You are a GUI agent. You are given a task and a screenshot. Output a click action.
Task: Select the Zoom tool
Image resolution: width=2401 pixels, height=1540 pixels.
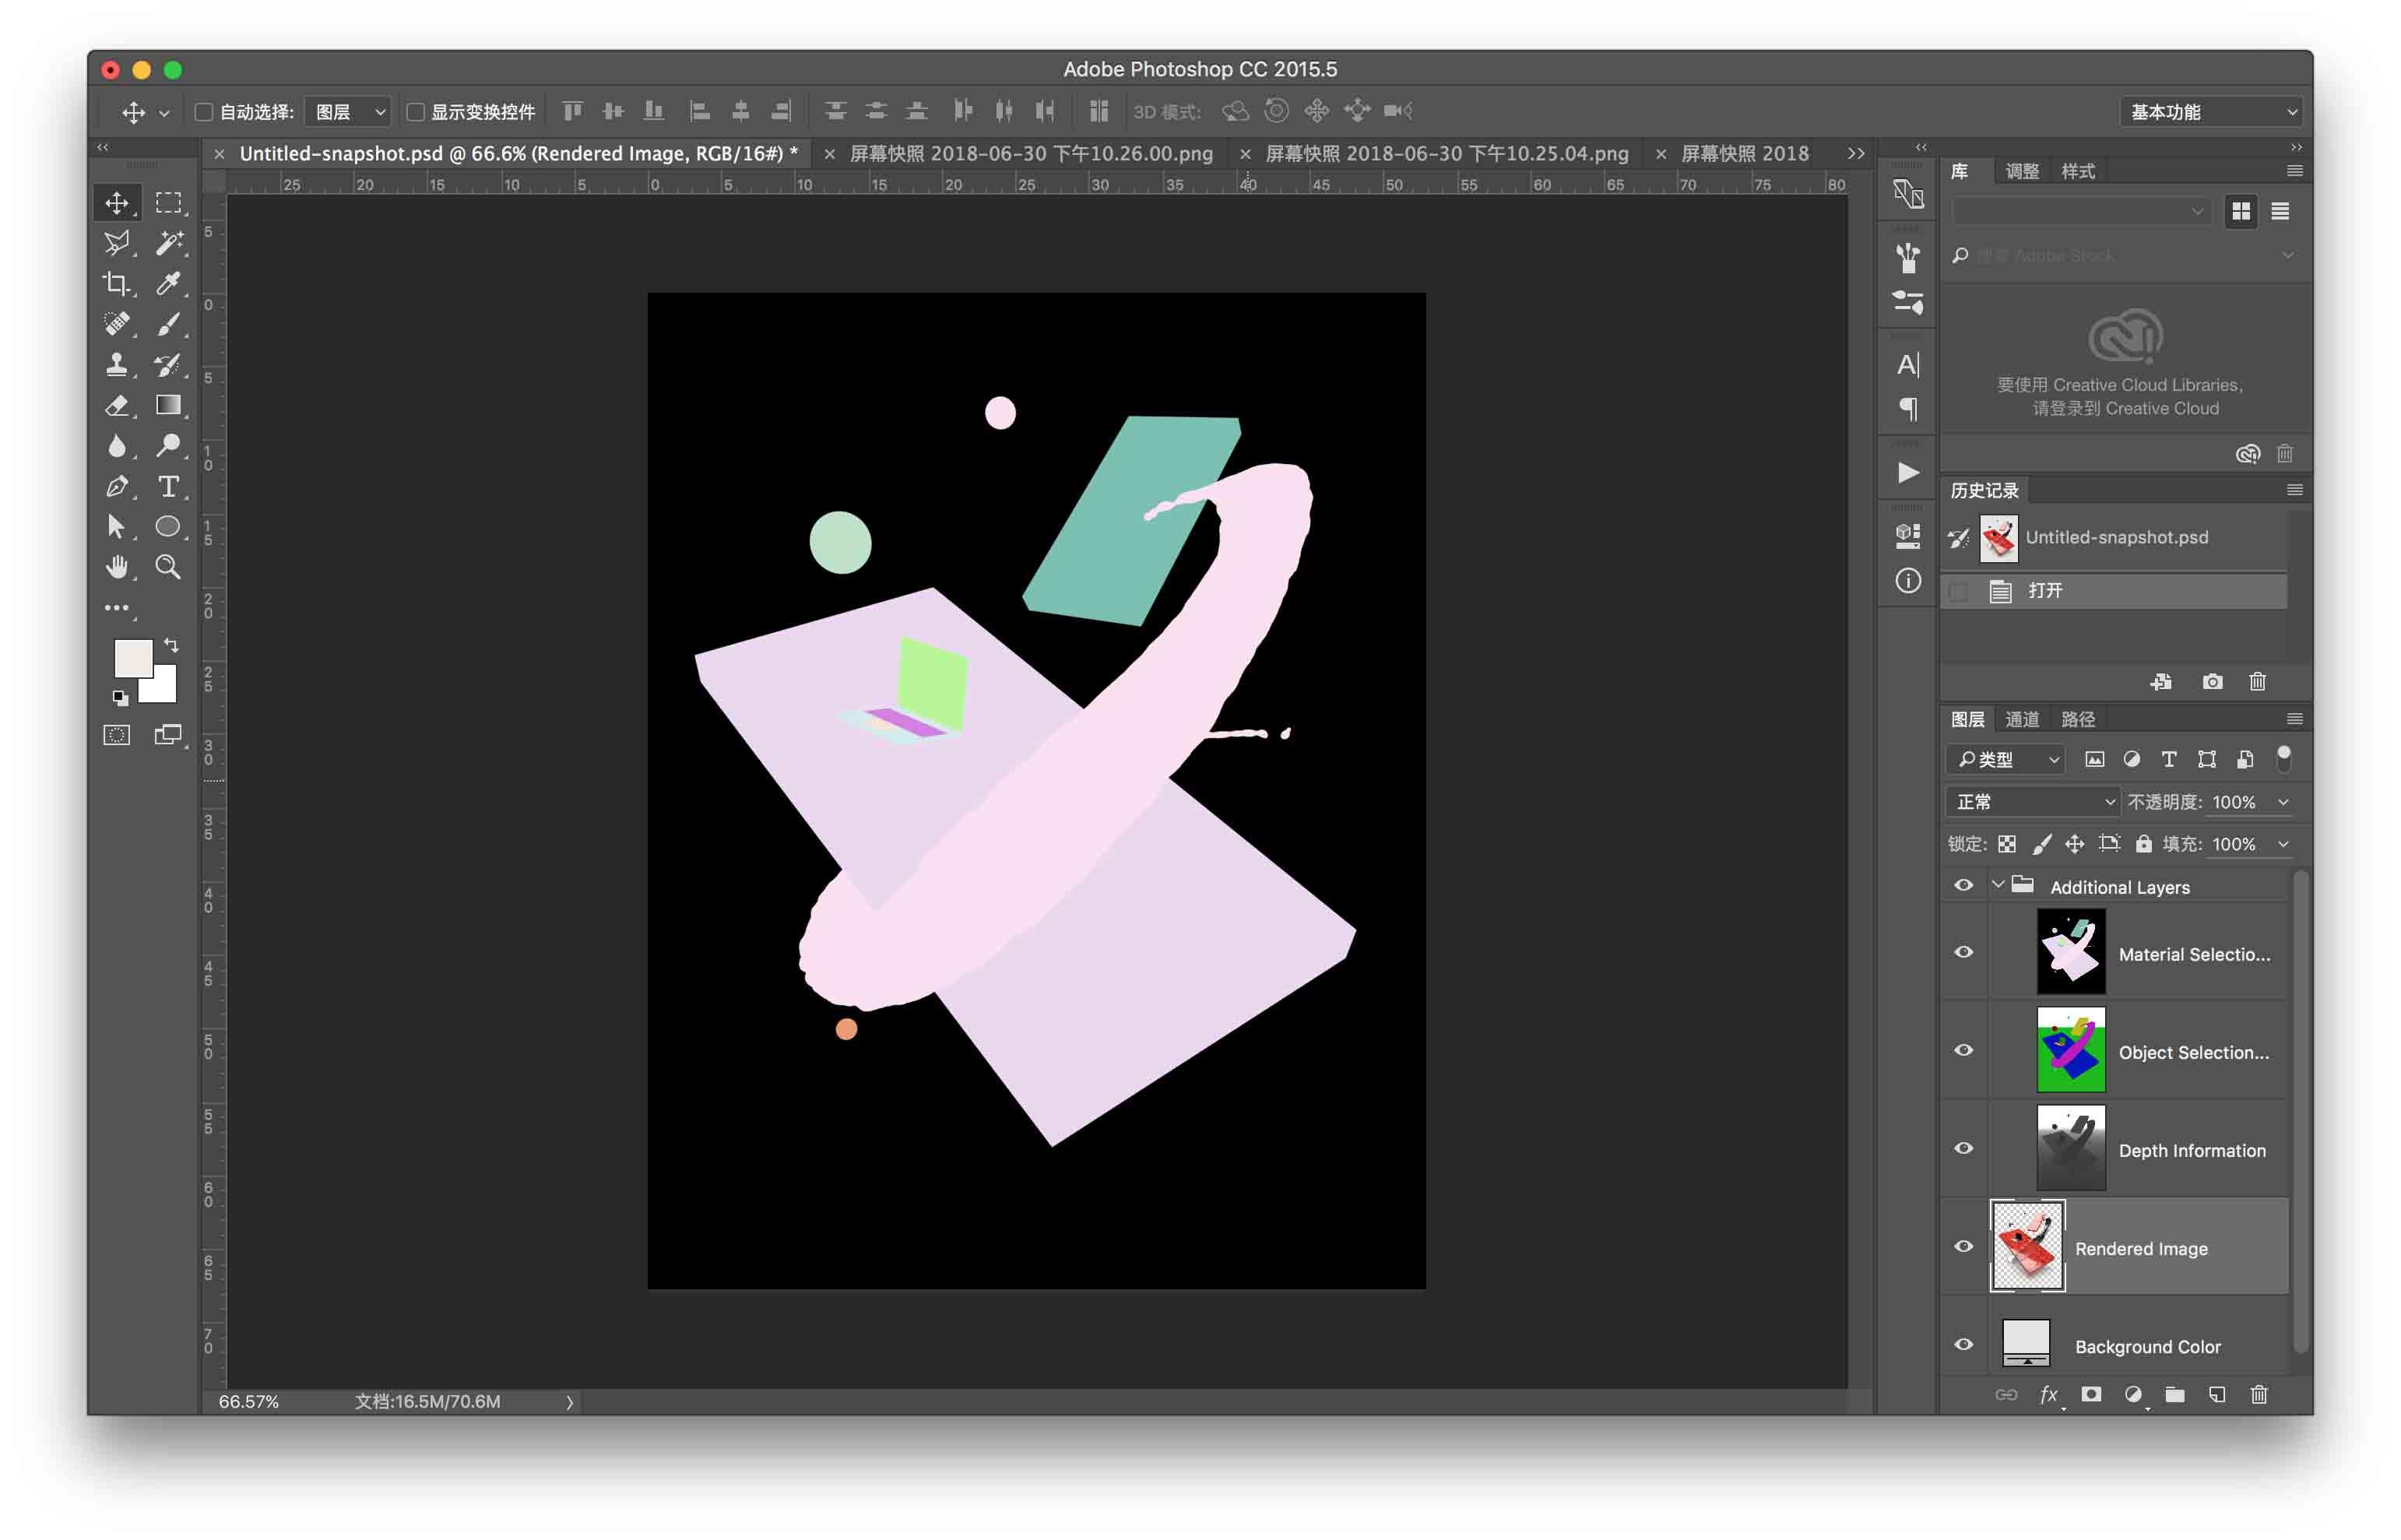coord(169,567)
